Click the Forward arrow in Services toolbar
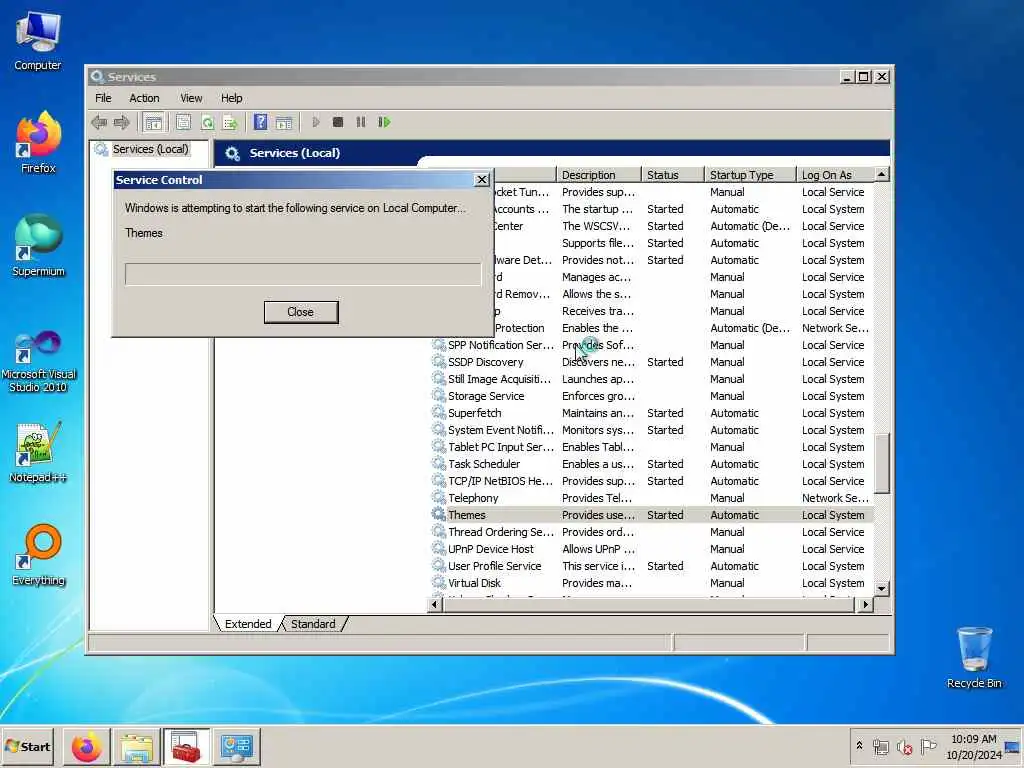This screenshot has width=1024, height=768. [121, 122]
